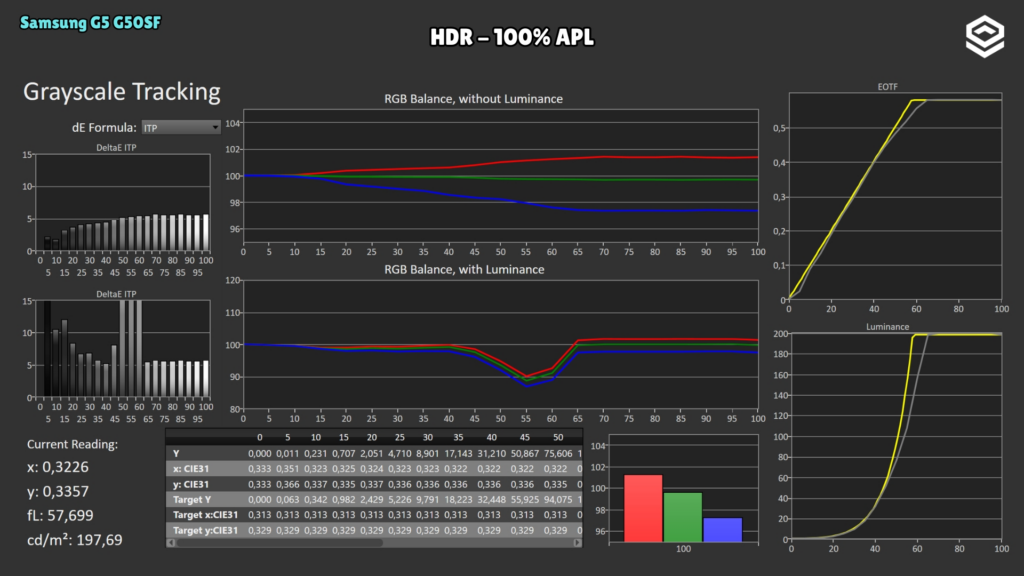Click the Target Y value 0,063
Screen dimensions: 1024x576
(287, 500)
